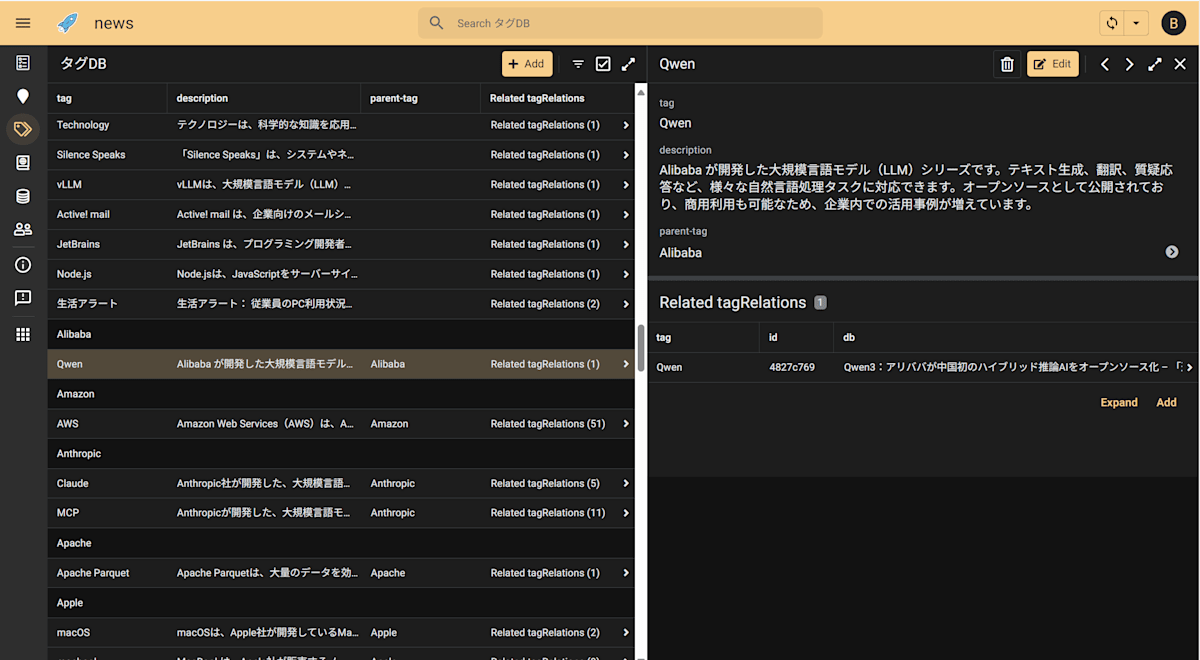Collapse the Apache group header
1200x660 pixels.
341,543
